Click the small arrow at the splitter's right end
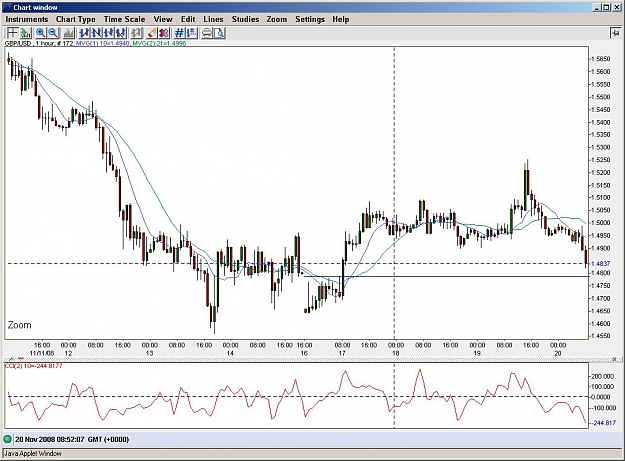Screen dimensions: 625x461 point(615,359)
